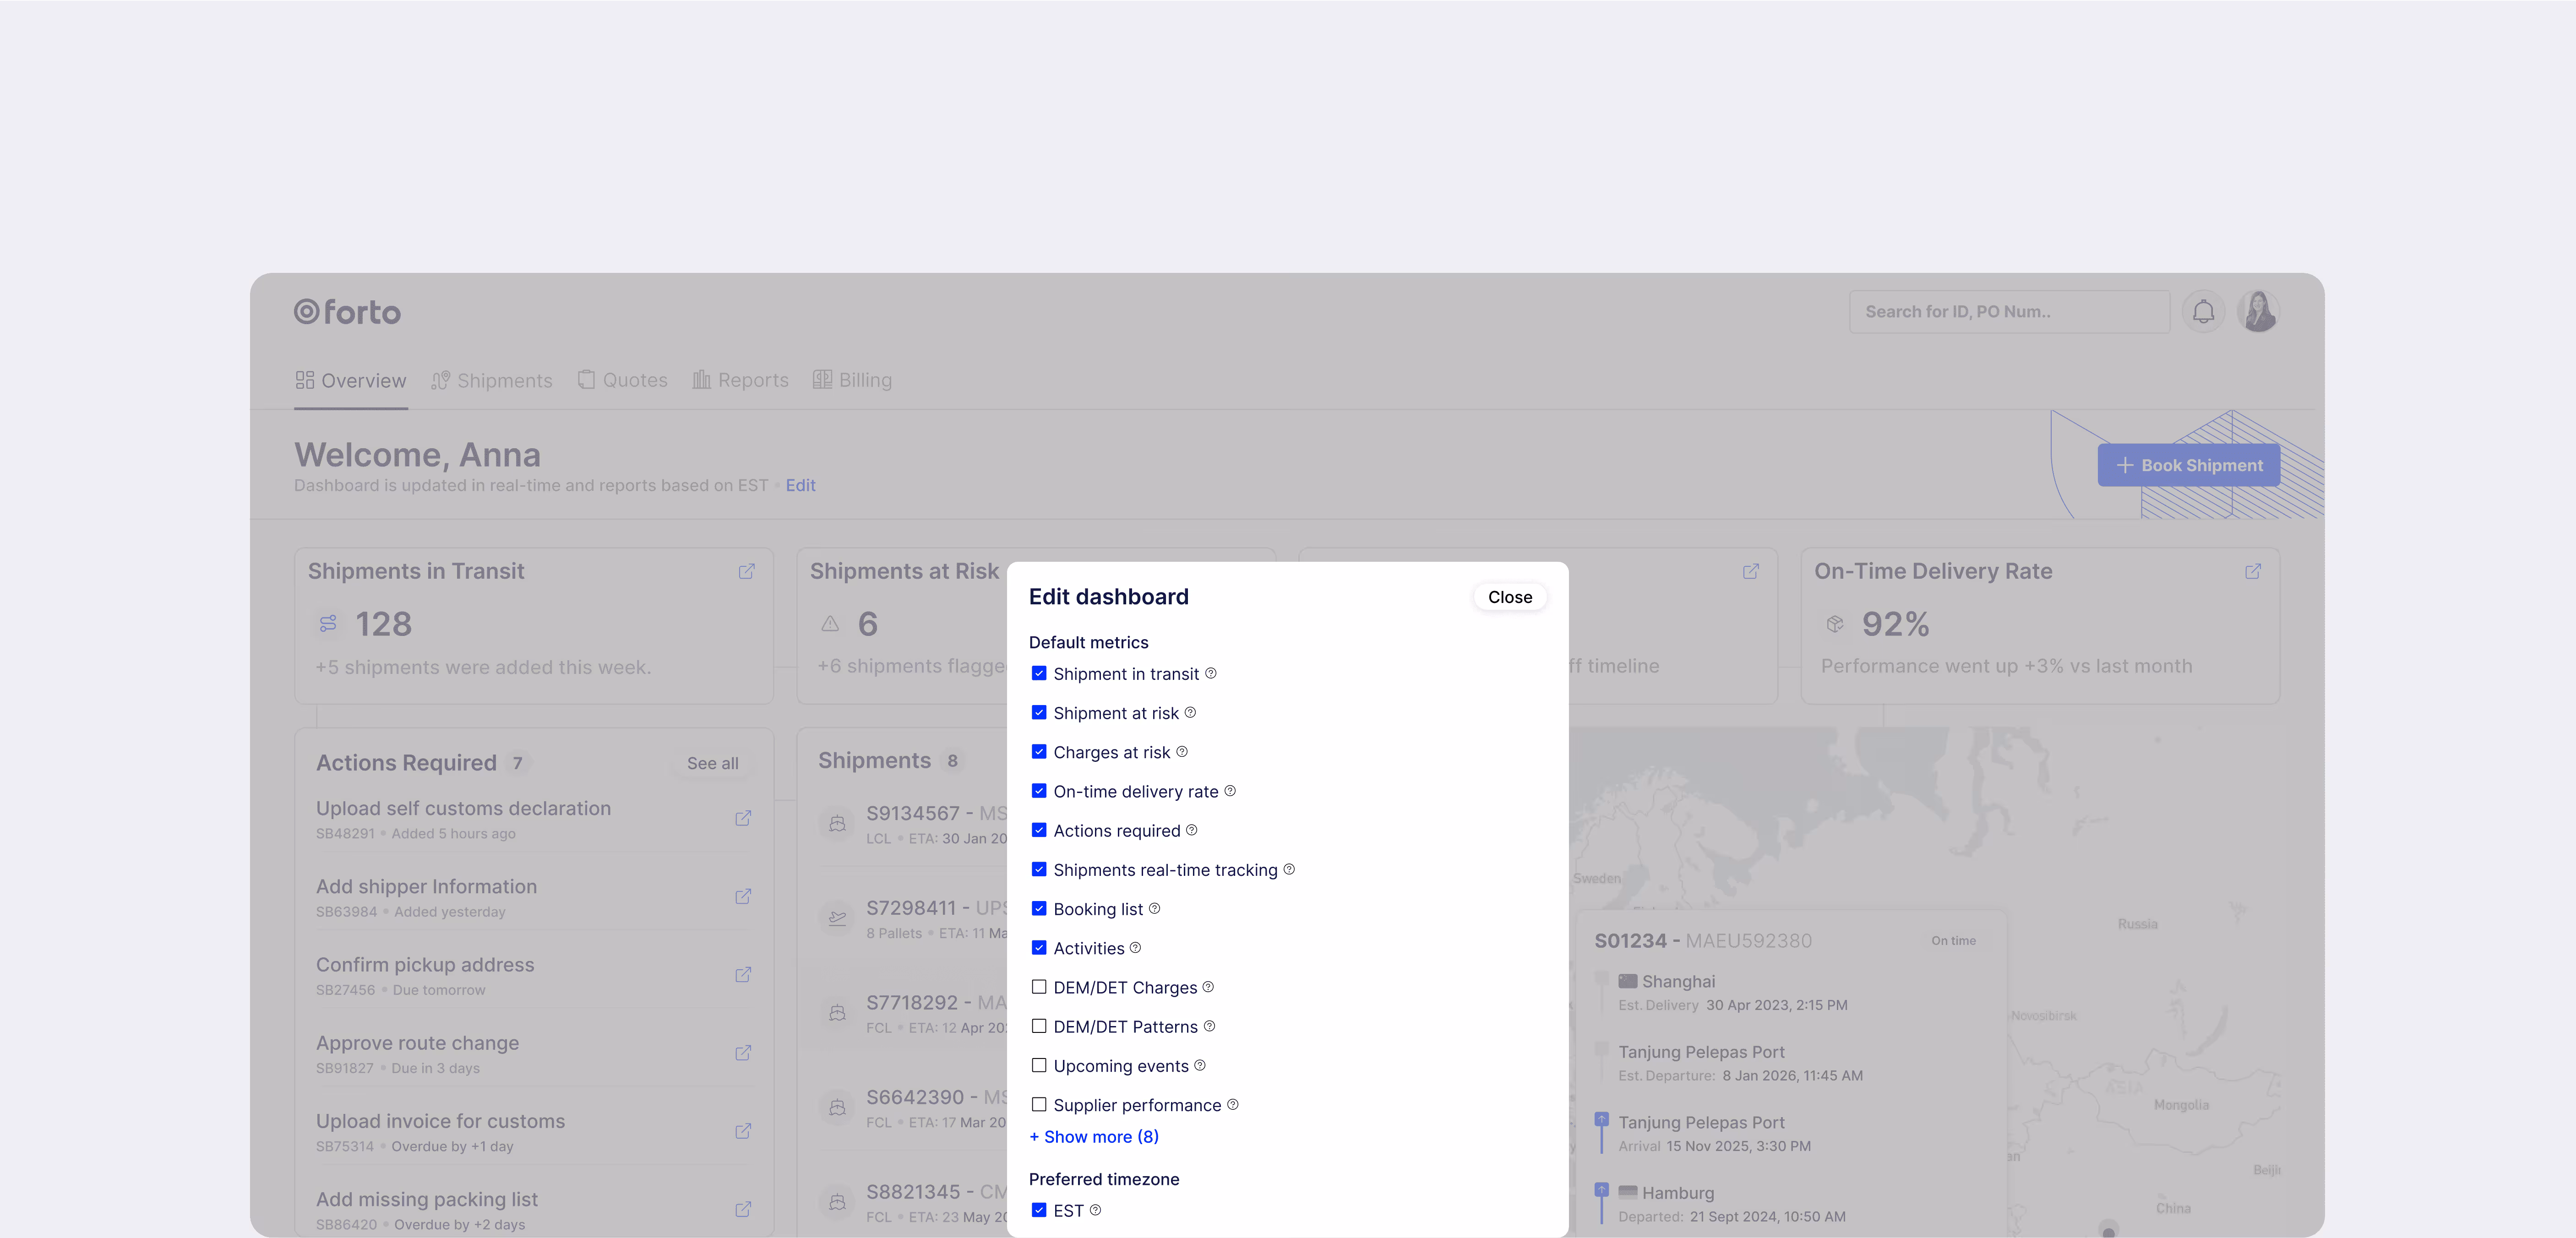Click help icon next to Shipments real-time tracking
This screenshot has height=1238, width=2576.
pyautogui.click(x=1289, y=869)
